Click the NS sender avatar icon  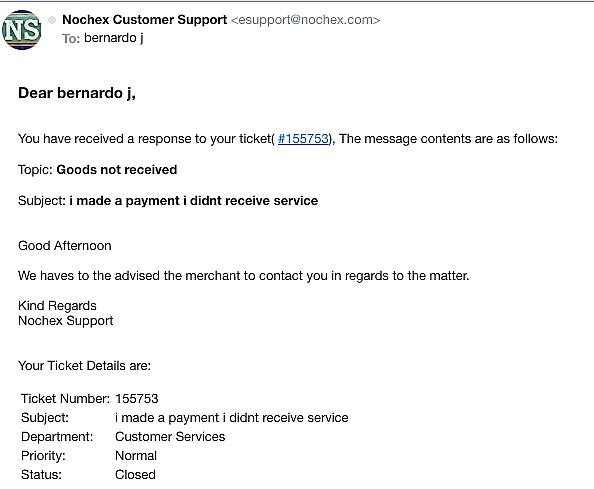point(22,30)
